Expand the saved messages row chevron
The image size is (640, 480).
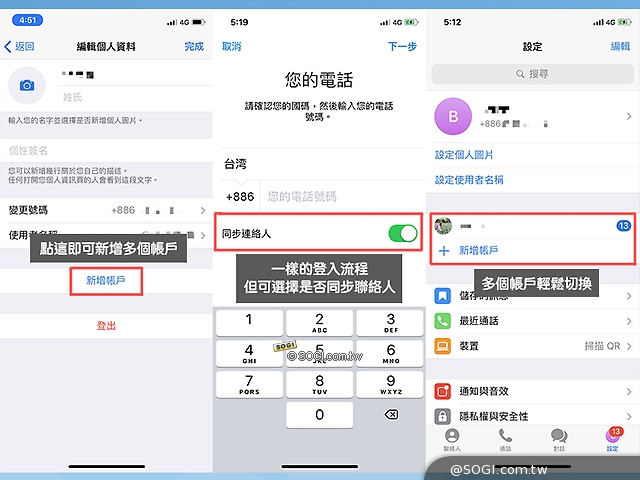(x=629, y=296)
